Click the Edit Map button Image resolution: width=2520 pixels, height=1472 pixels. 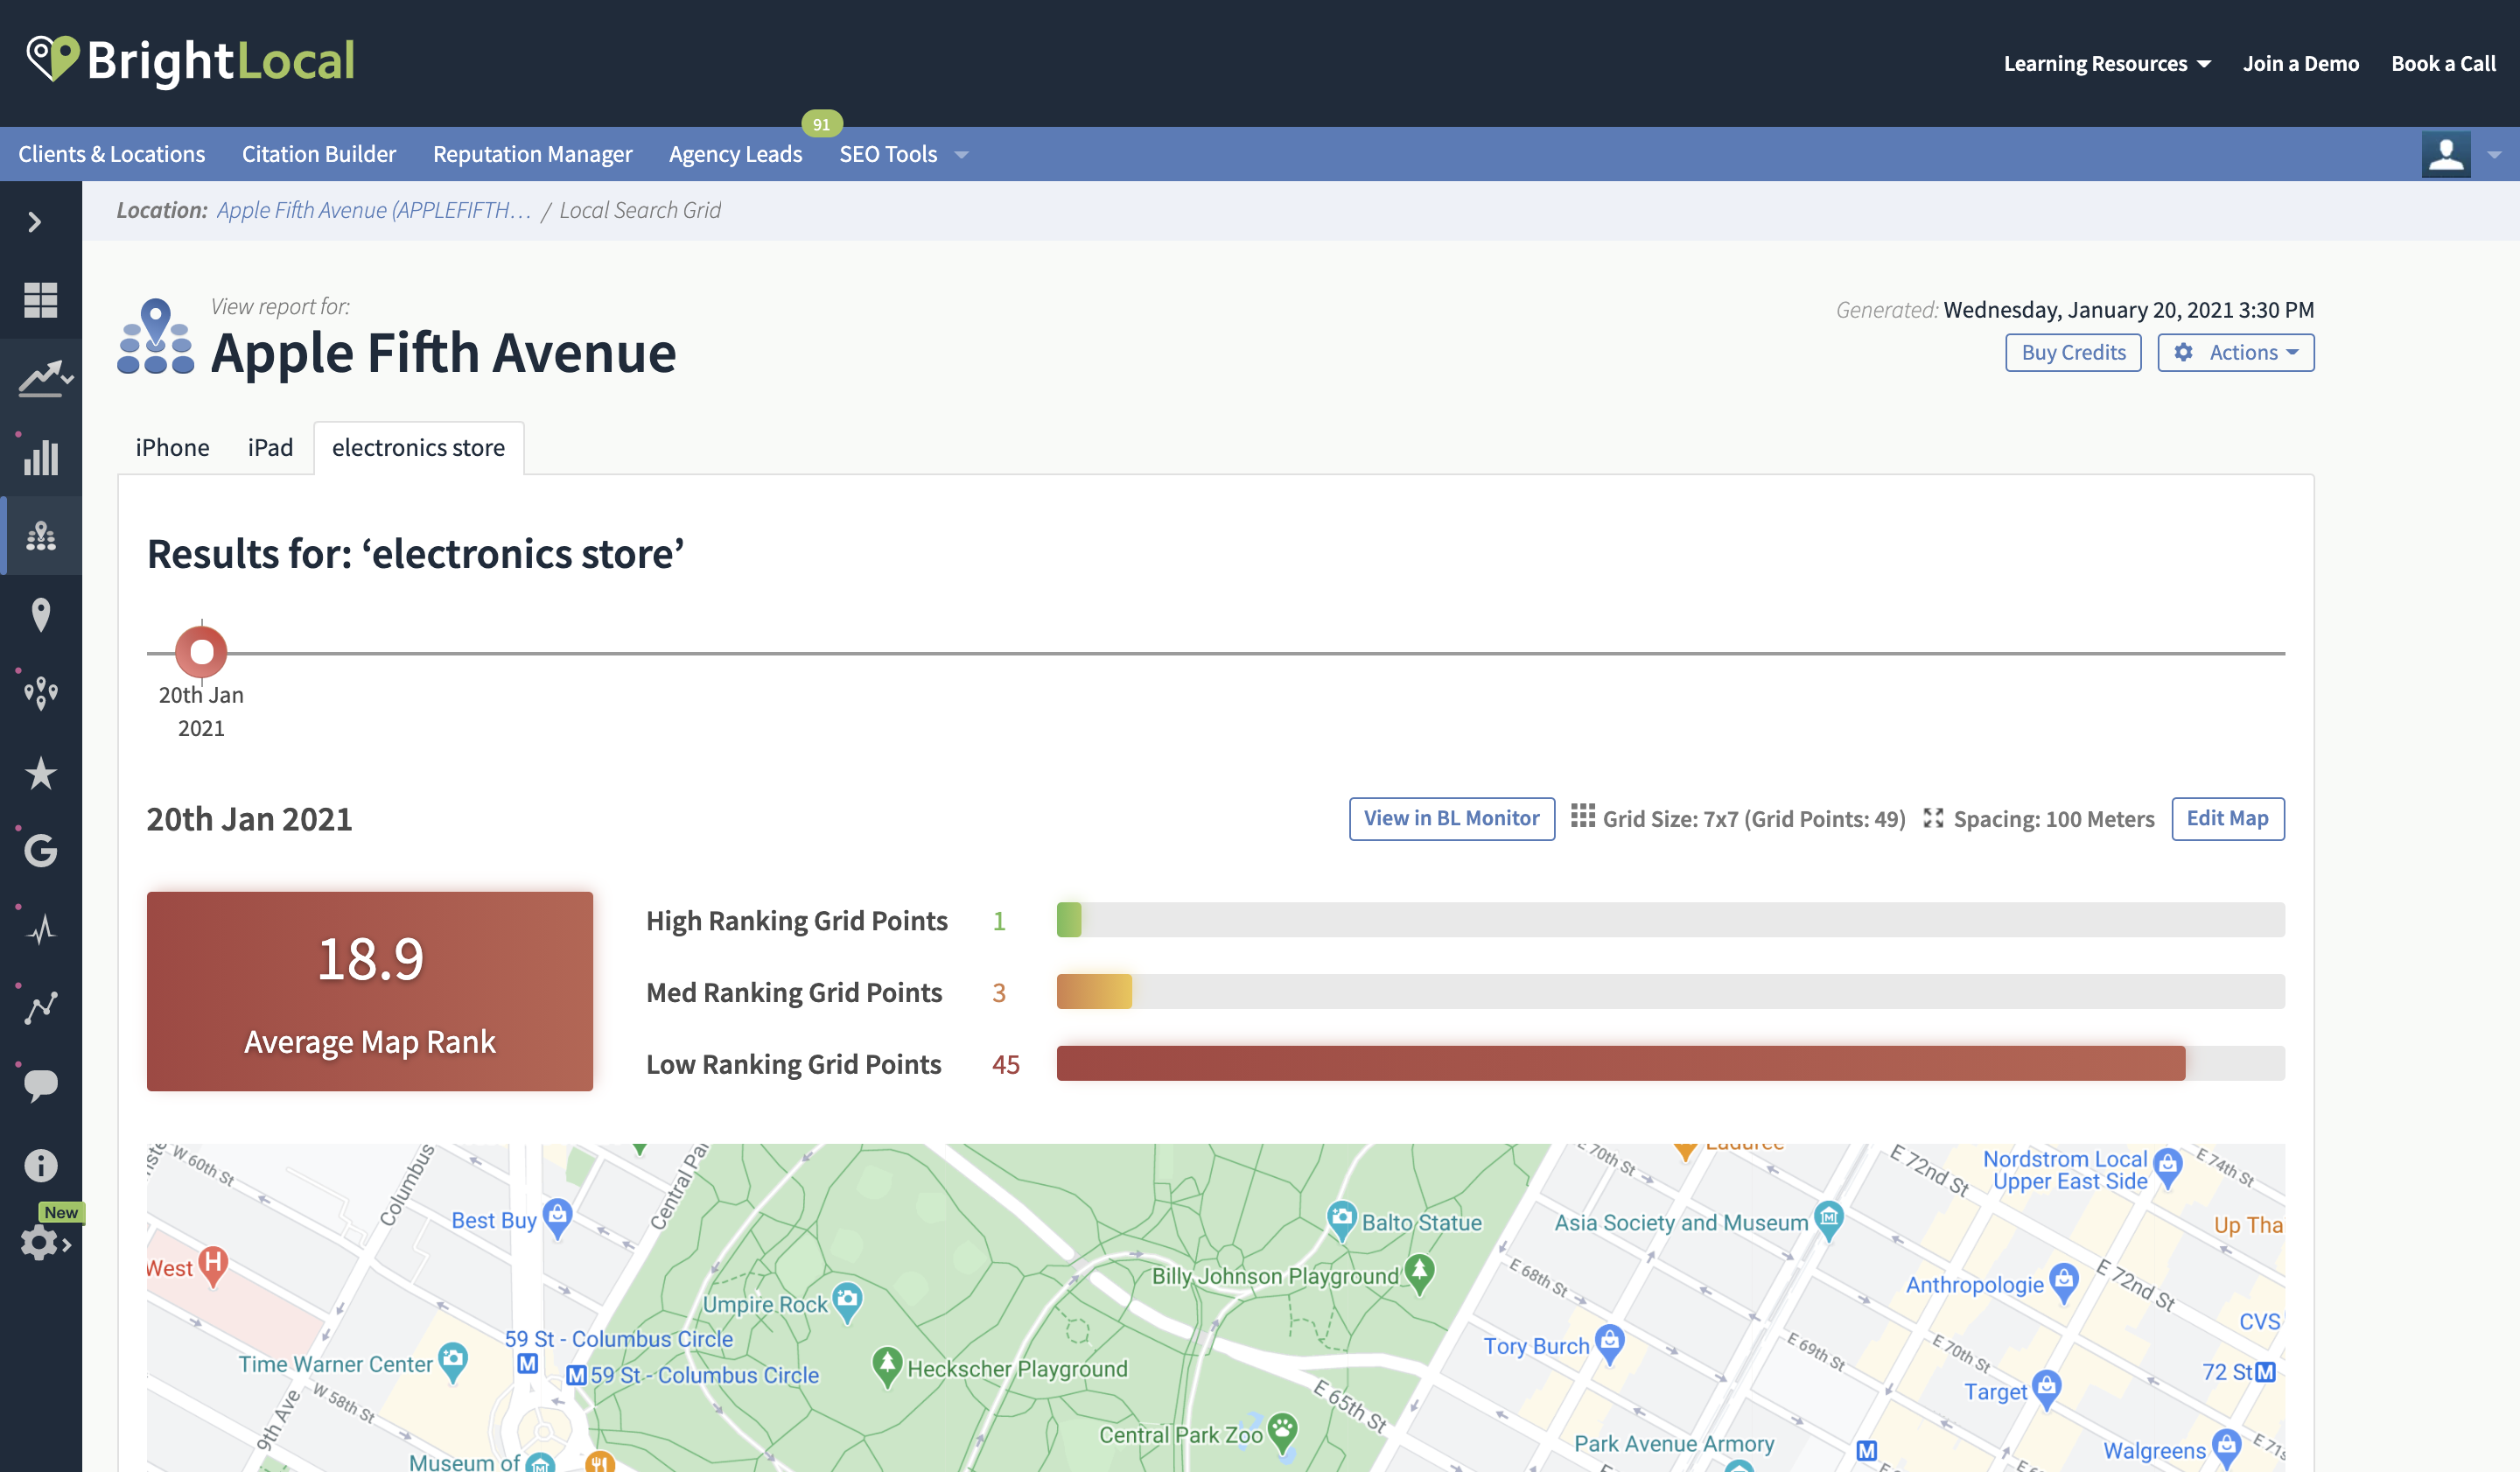click(2227, 818)
